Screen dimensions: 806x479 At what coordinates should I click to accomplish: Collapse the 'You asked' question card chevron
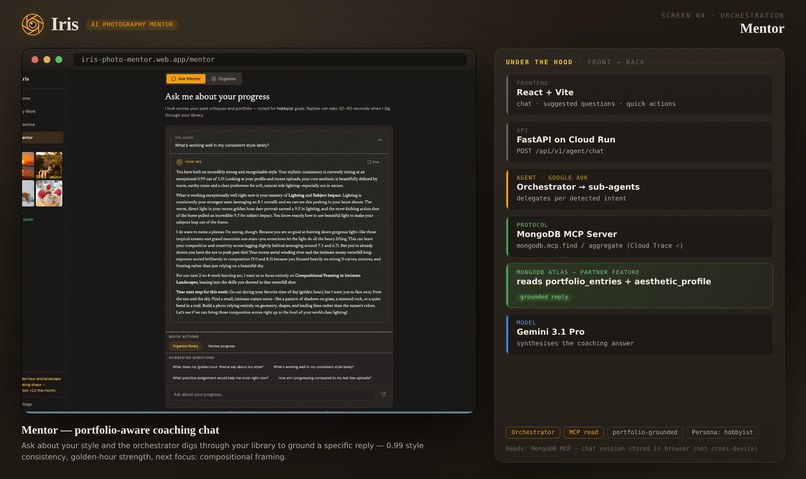pos(380,140)
